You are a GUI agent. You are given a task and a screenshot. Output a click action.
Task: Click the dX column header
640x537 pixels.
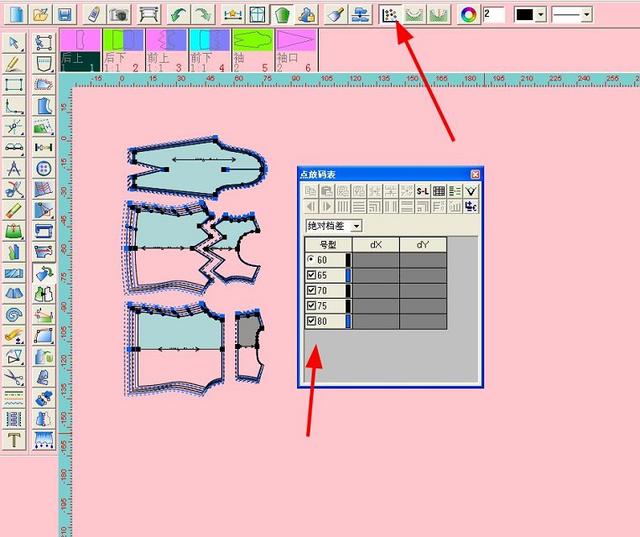376,244
